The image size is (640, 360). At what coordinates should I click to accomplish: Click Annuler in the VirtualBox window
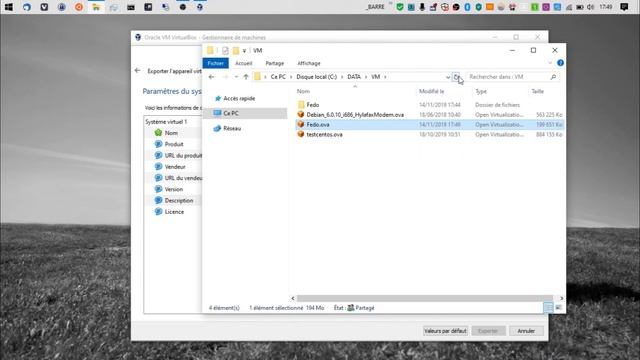coord(526,331)
